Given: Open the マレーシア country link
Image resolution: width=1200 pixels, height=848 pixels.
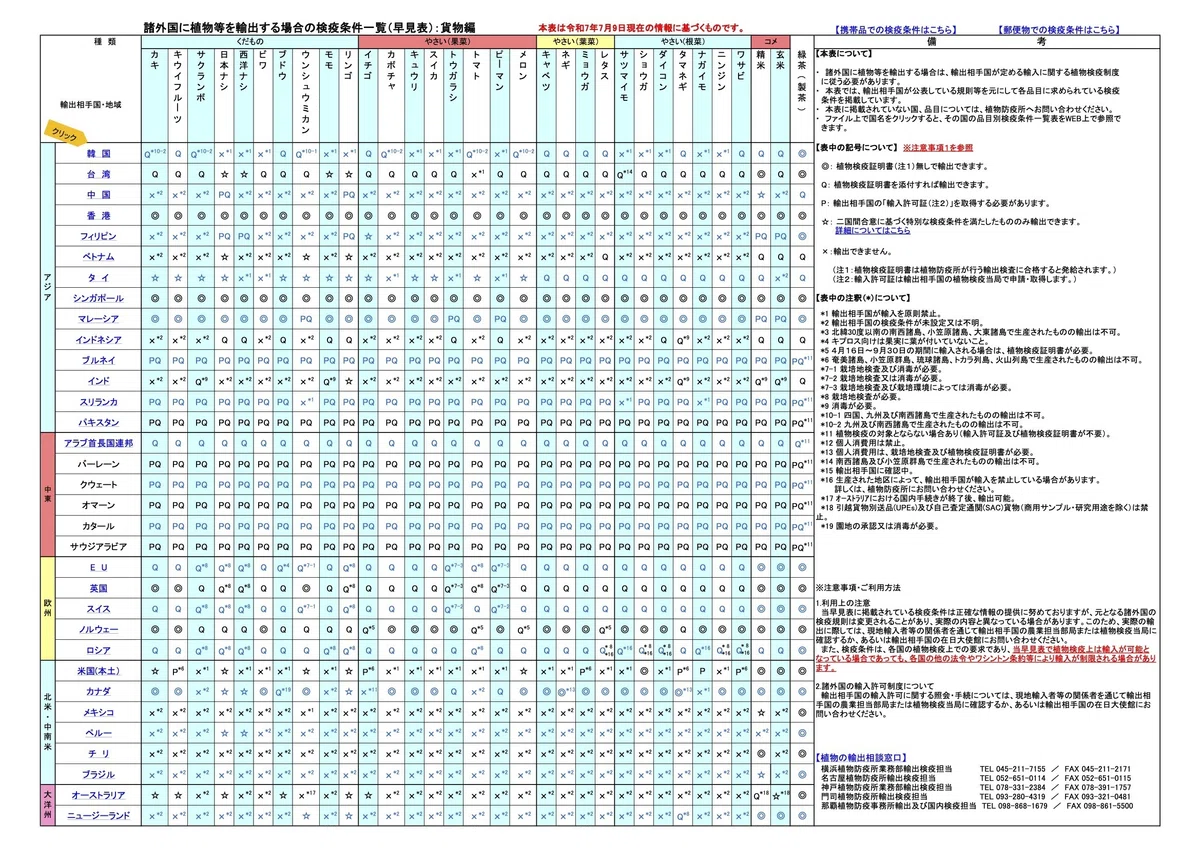Looking at the screenshot, I should (98, 318).
